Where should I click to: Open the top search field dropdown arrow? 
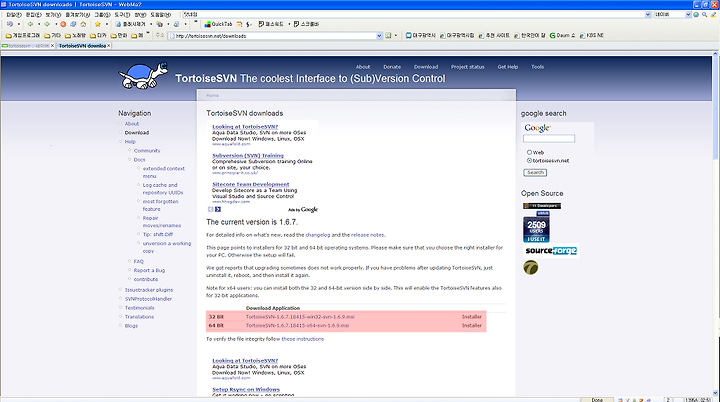click(x=648, y=15)
